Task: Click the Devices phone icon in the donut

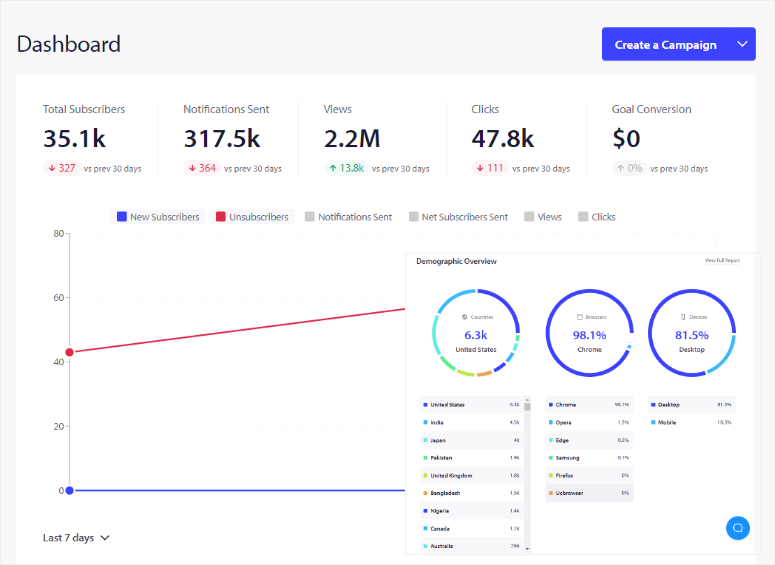Action: 683,317
